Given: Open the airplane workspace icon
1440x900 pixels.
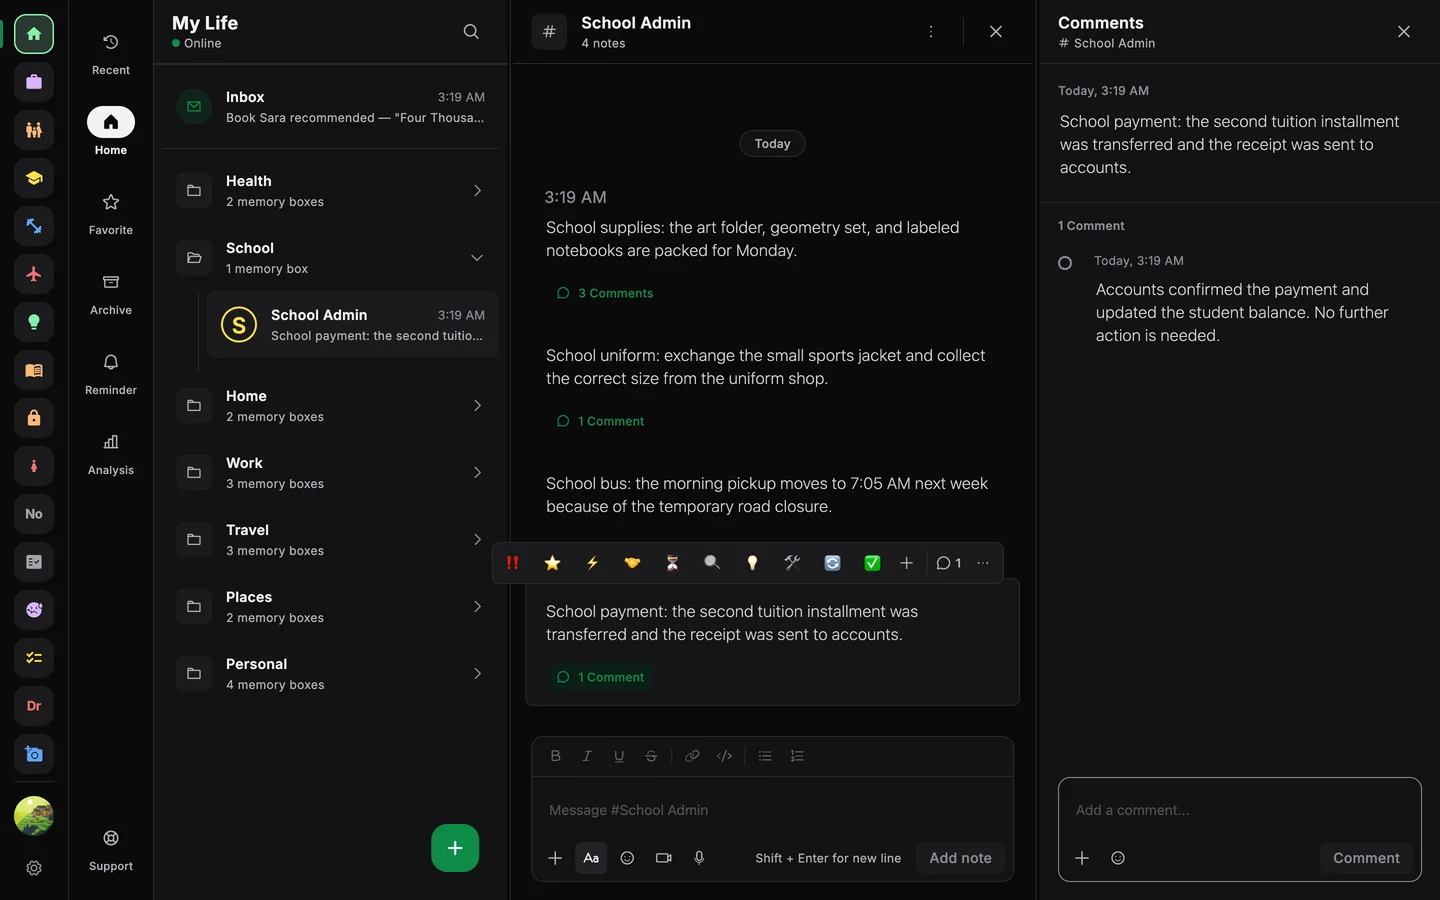Looking at the screenshot, I should [x=34, y=274].
